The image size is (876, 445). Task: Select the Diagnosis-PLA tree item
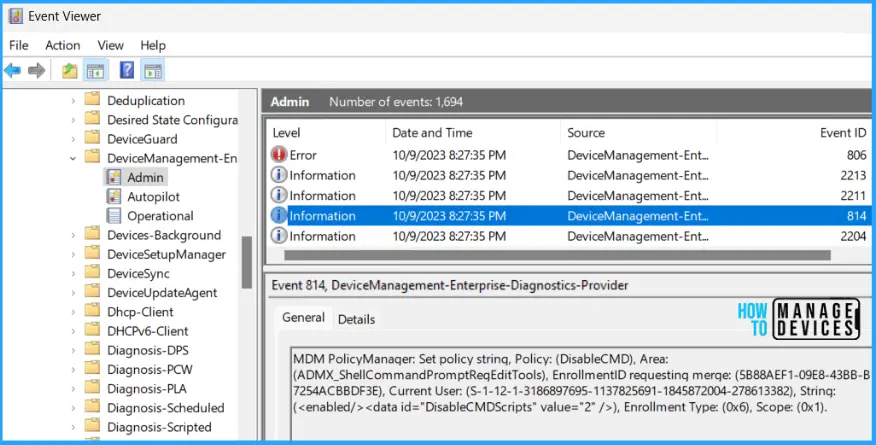149,389
